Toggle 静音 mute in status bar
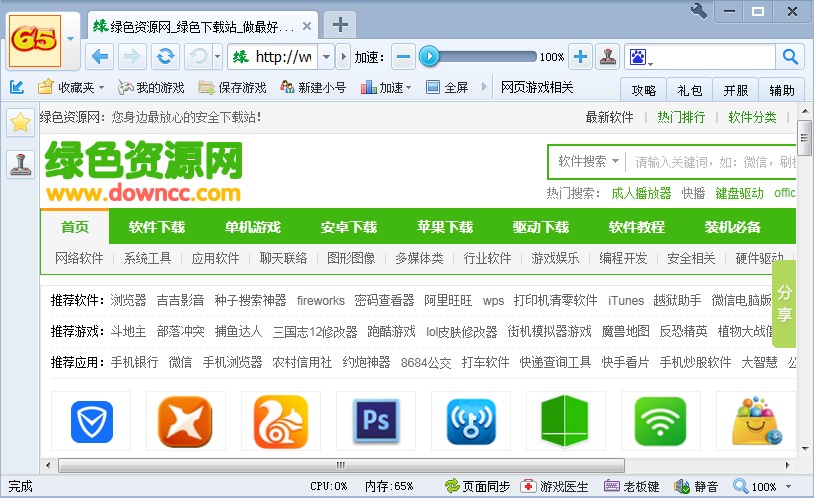Image resolution: width=814 pixels, height=498 pixels. coord(696,486)
